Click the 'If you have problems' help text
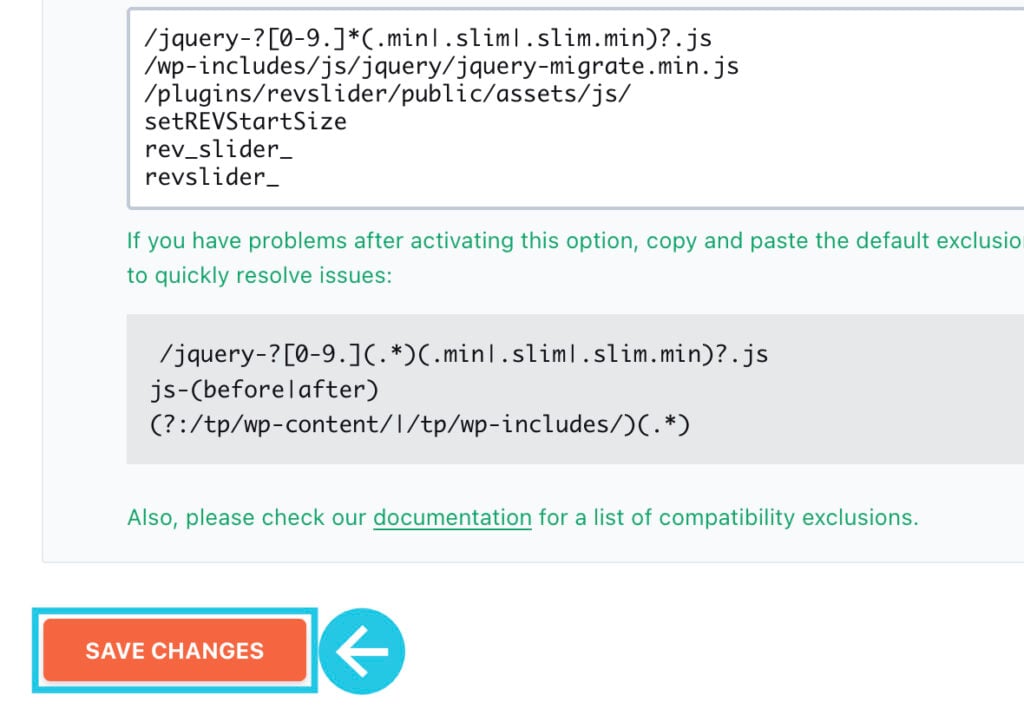Image resolution: width=1024 pixels, height=722 pixels. pyautogui.click(x=236, y=241)
